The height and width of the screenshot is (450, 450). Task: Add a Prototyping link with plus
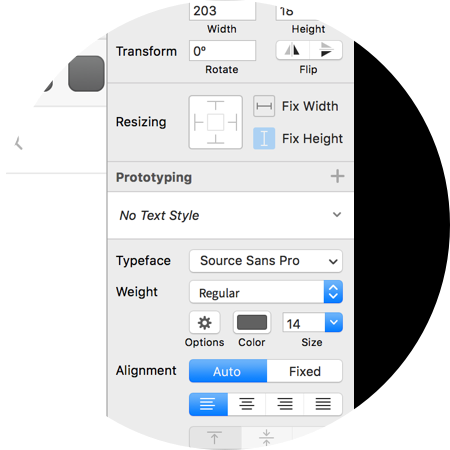pyautogui.click(x=337, y=176)
